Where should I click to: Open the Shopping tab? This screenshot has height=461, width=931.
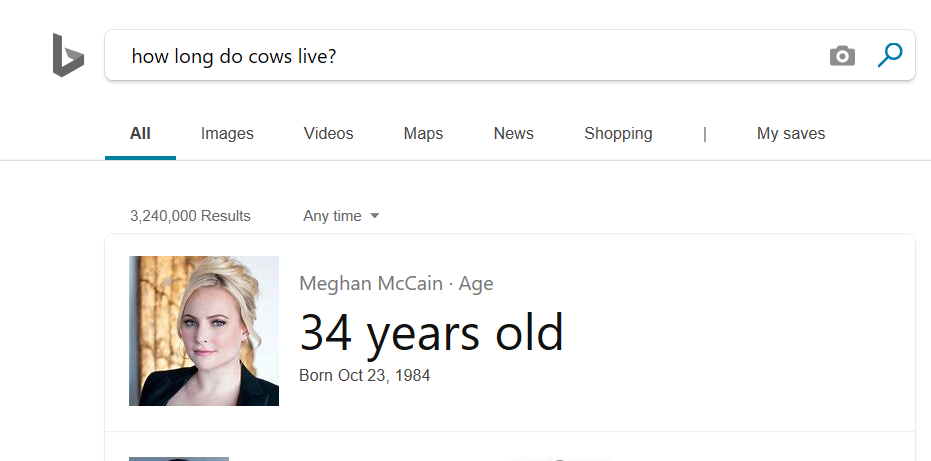[618, 134]
